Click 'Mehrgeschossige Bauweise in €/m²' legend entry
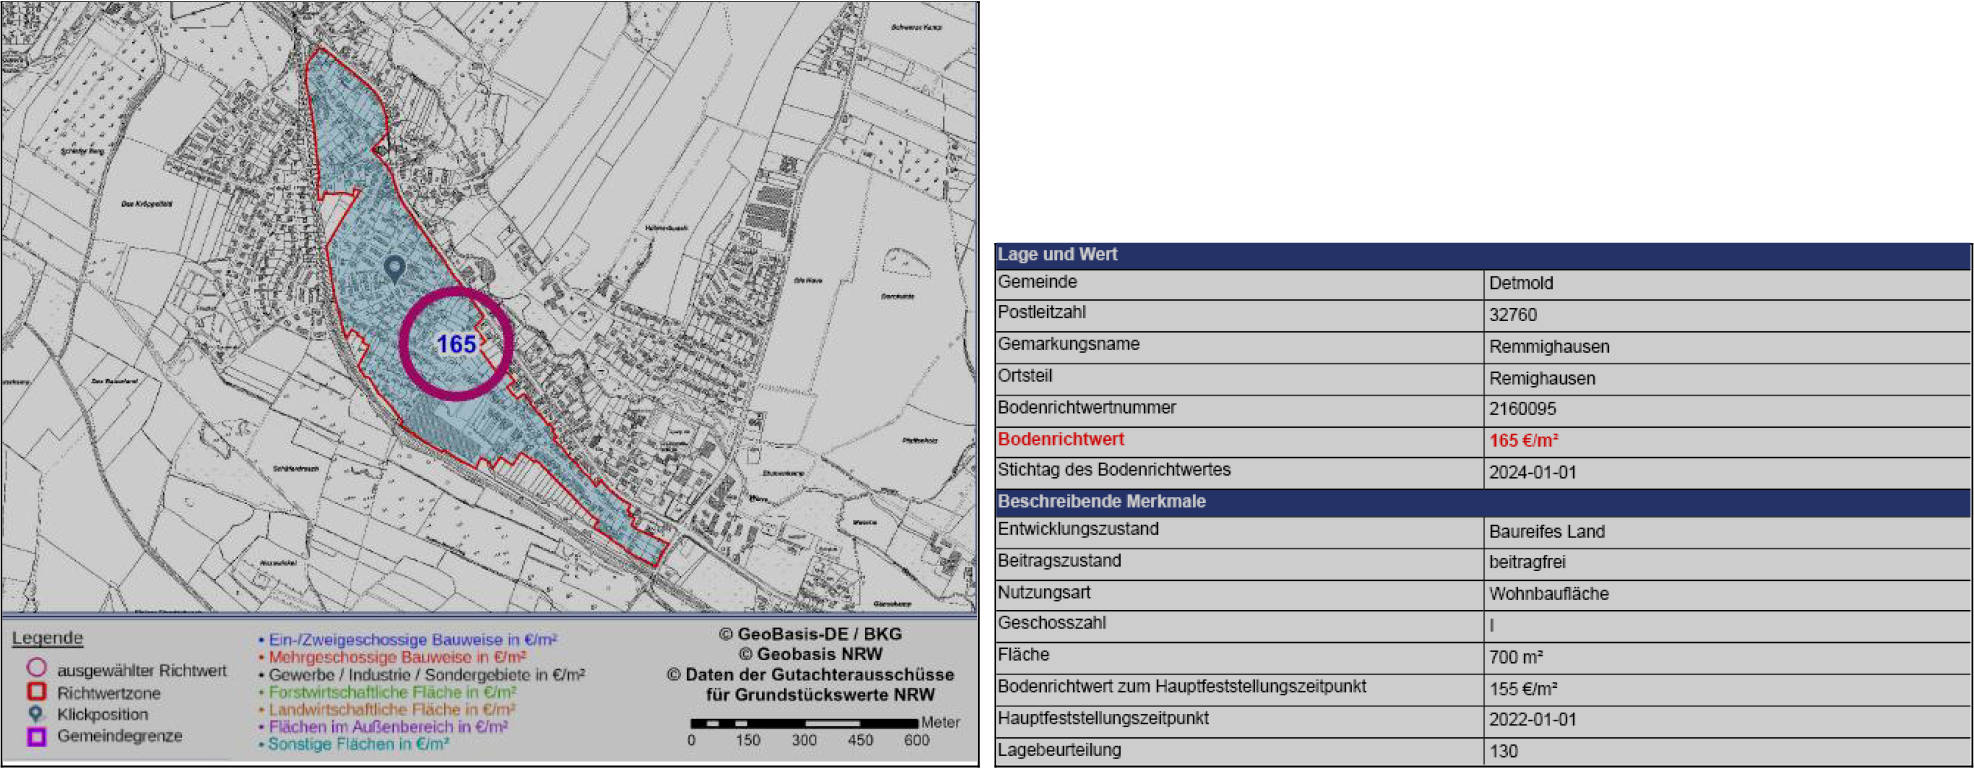Image resolution: width=1974 pixels, height=768 pixels. pos(392,657)
